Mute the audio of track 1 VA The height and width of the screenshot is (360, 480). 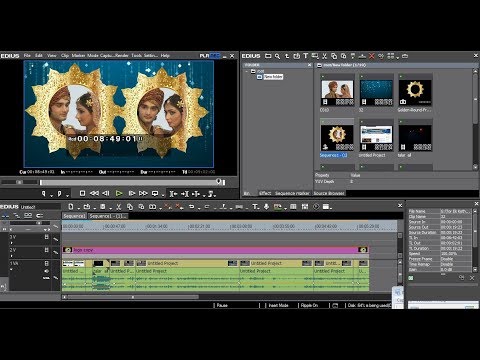click(47, 271)
